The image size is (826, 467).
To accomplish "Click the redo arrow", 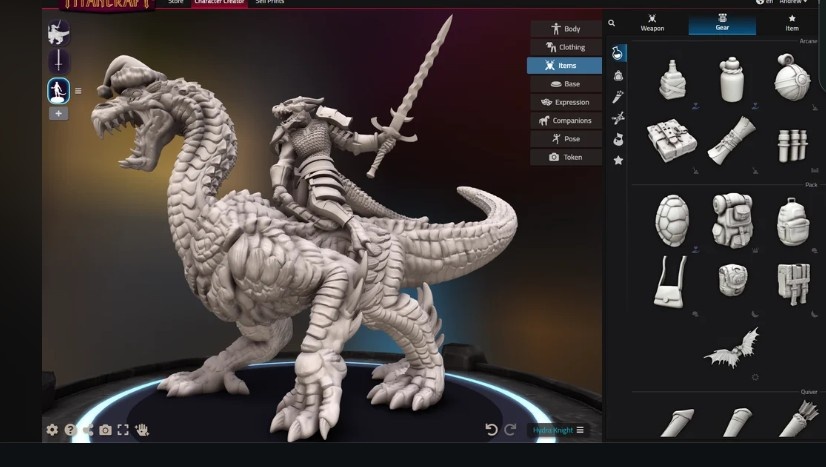I will (x=510, y=430).
